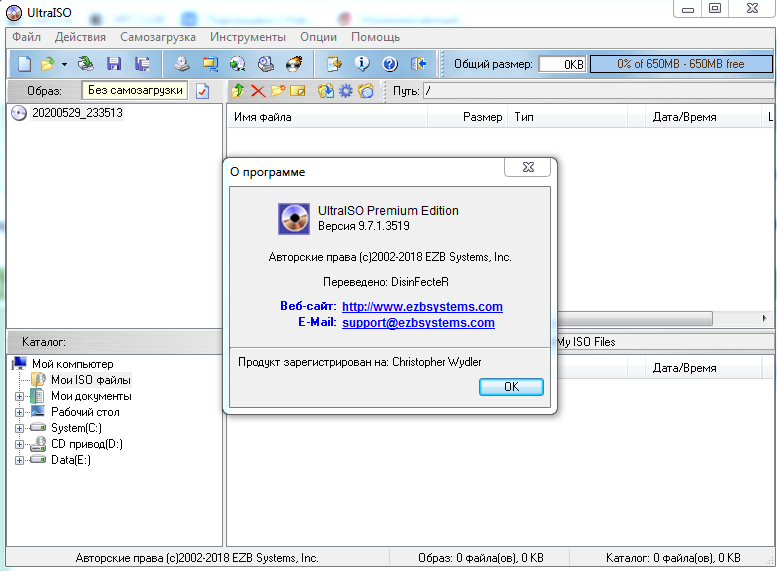Click the Save floppy disk icon
Viewport: 777px width, 571px height.
(x=114, y=64)
